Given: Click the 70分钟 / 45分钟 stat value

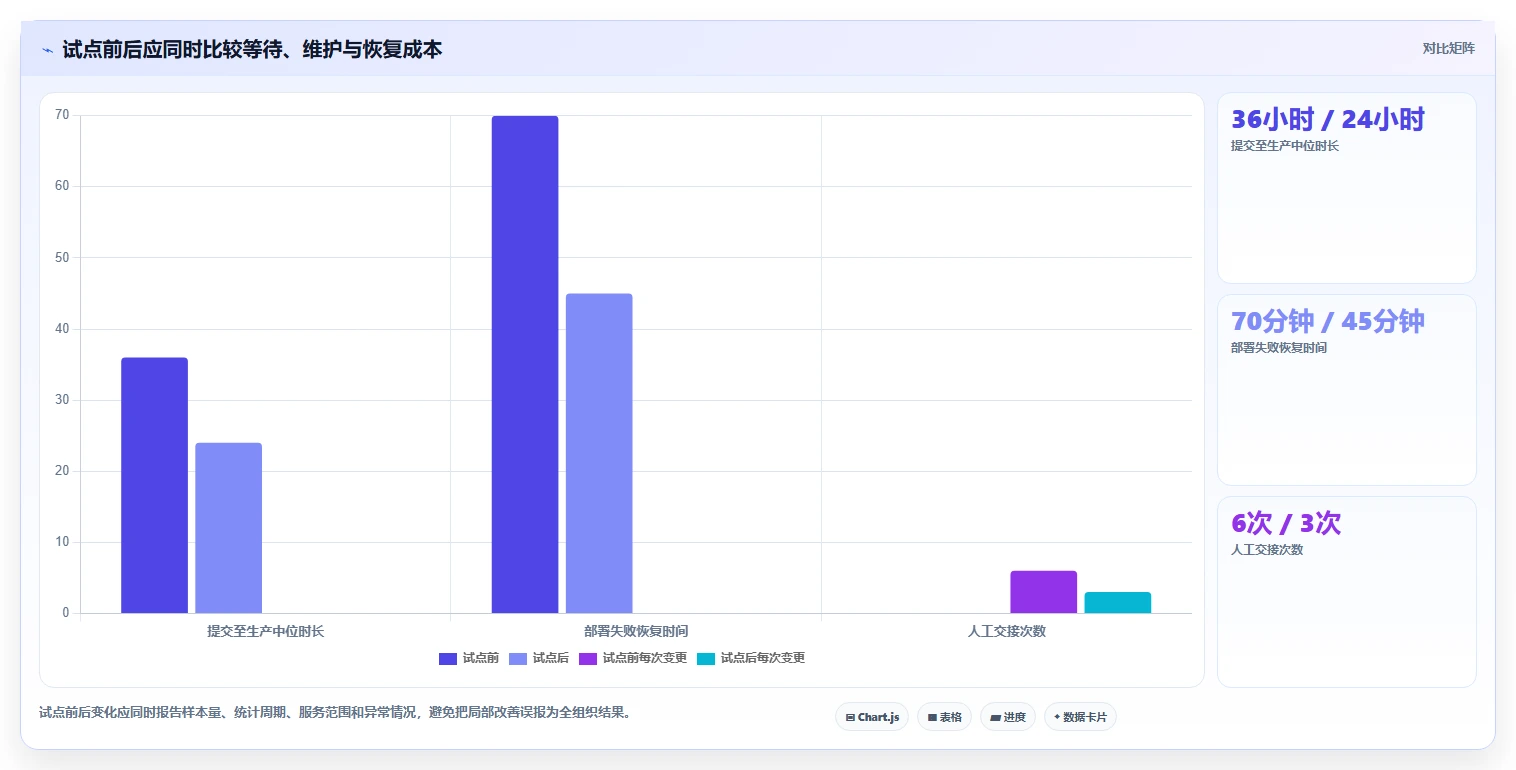Looking at the screenshot, I should pyautogui.click(x=1327, y=321).
